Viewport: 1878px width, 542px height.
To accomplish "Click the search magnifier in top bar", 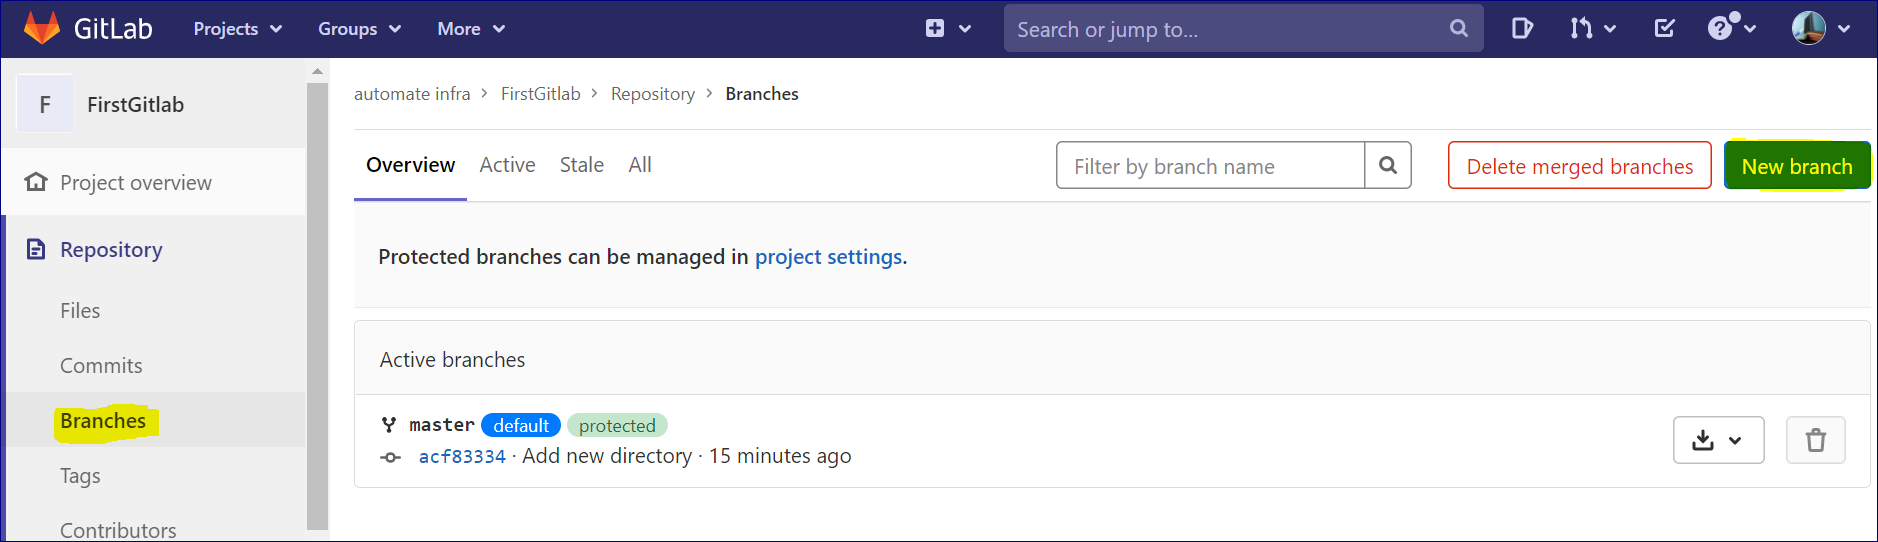I will 1459,29.
